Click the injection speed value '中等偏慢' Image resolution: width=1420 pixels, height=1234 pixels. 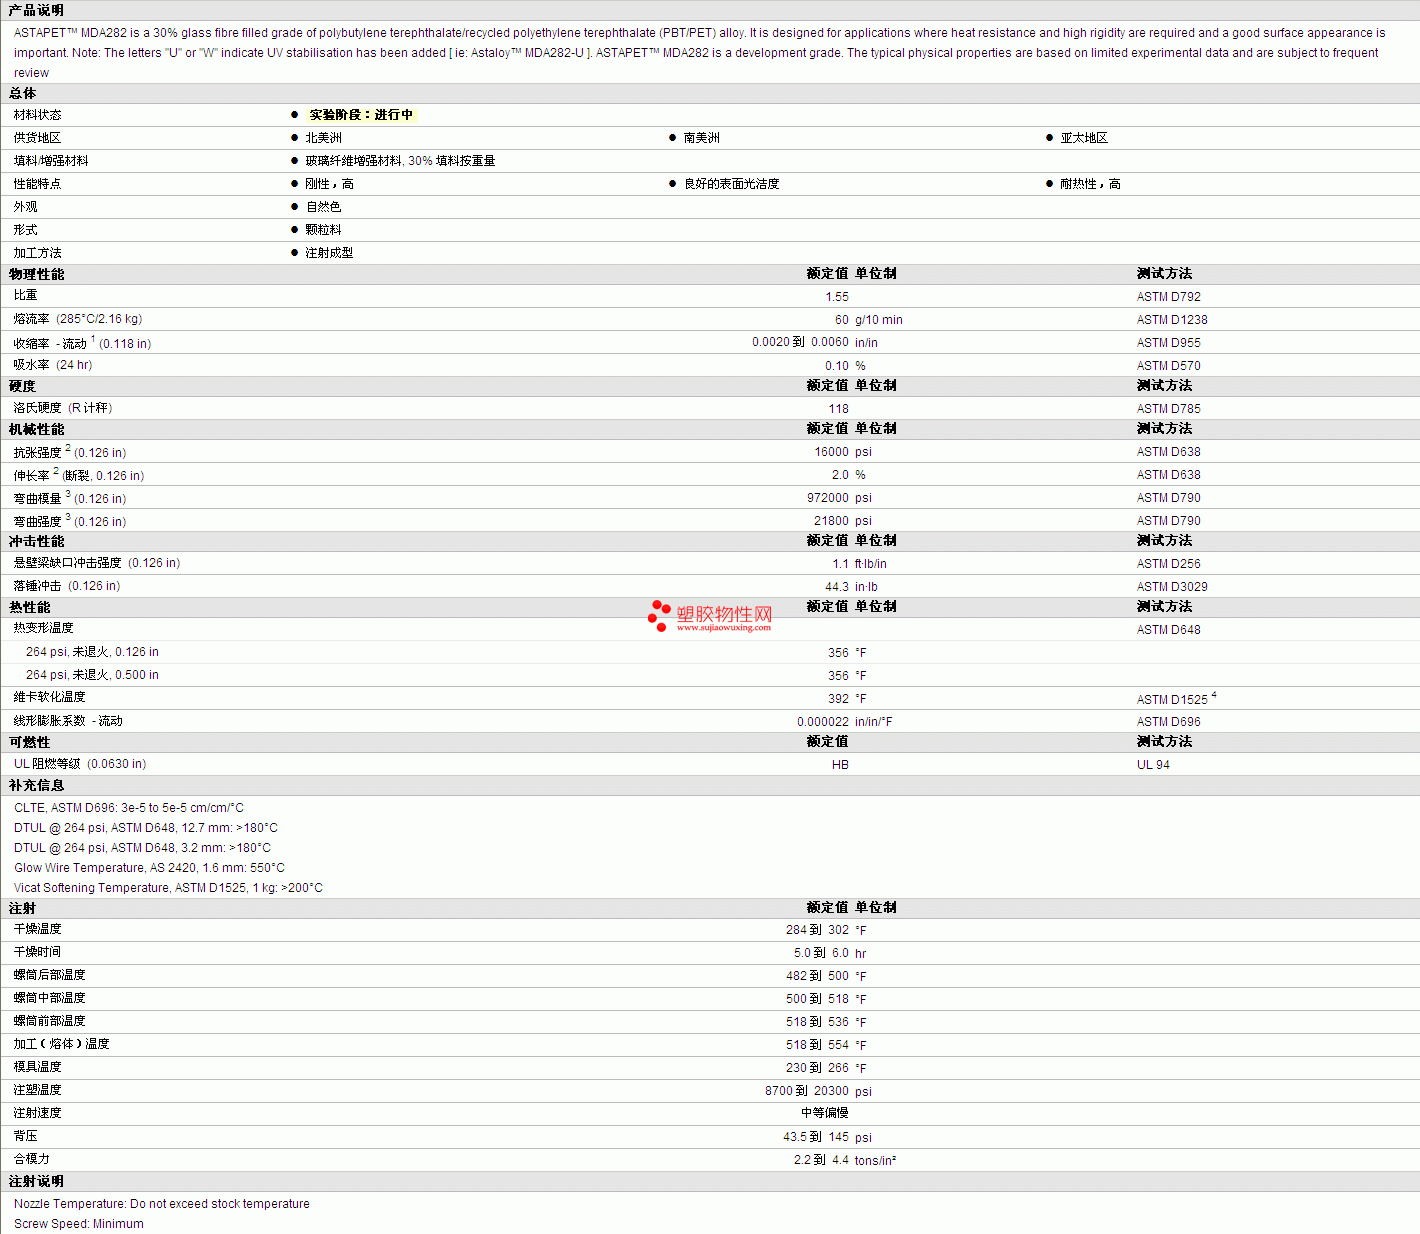825,1113
